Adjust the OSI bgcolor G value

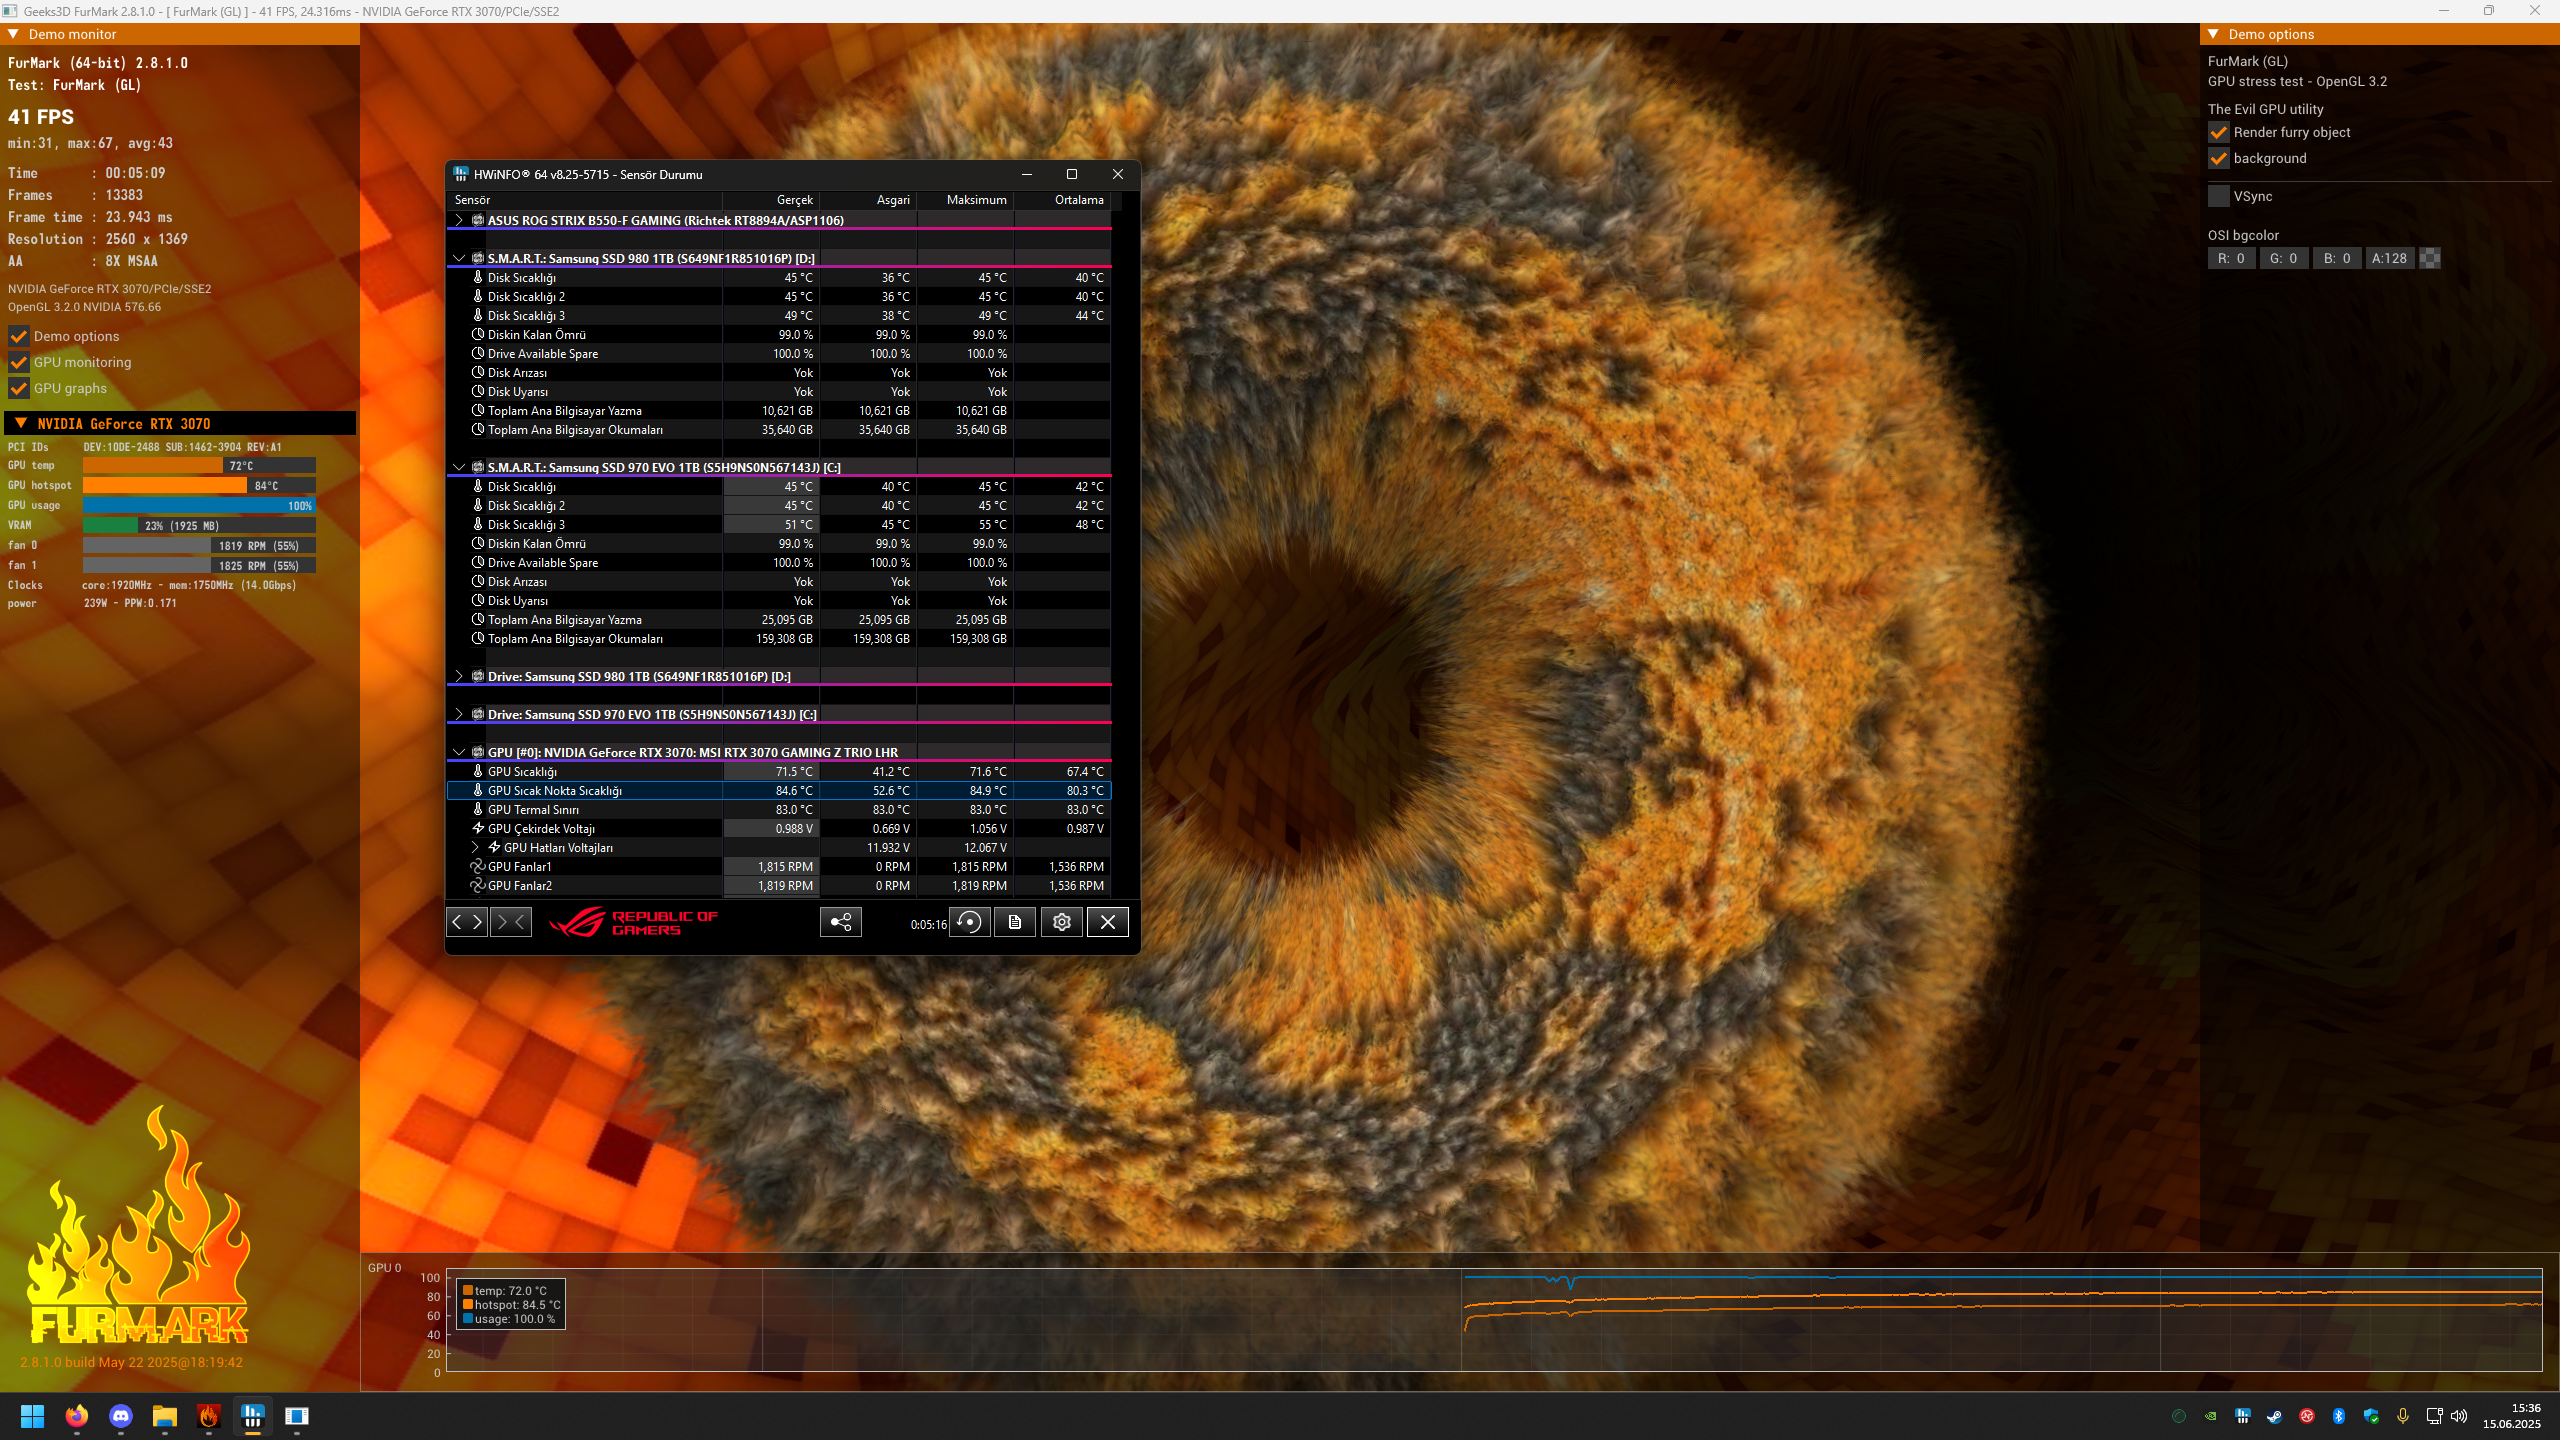[x=2283, y=258]
